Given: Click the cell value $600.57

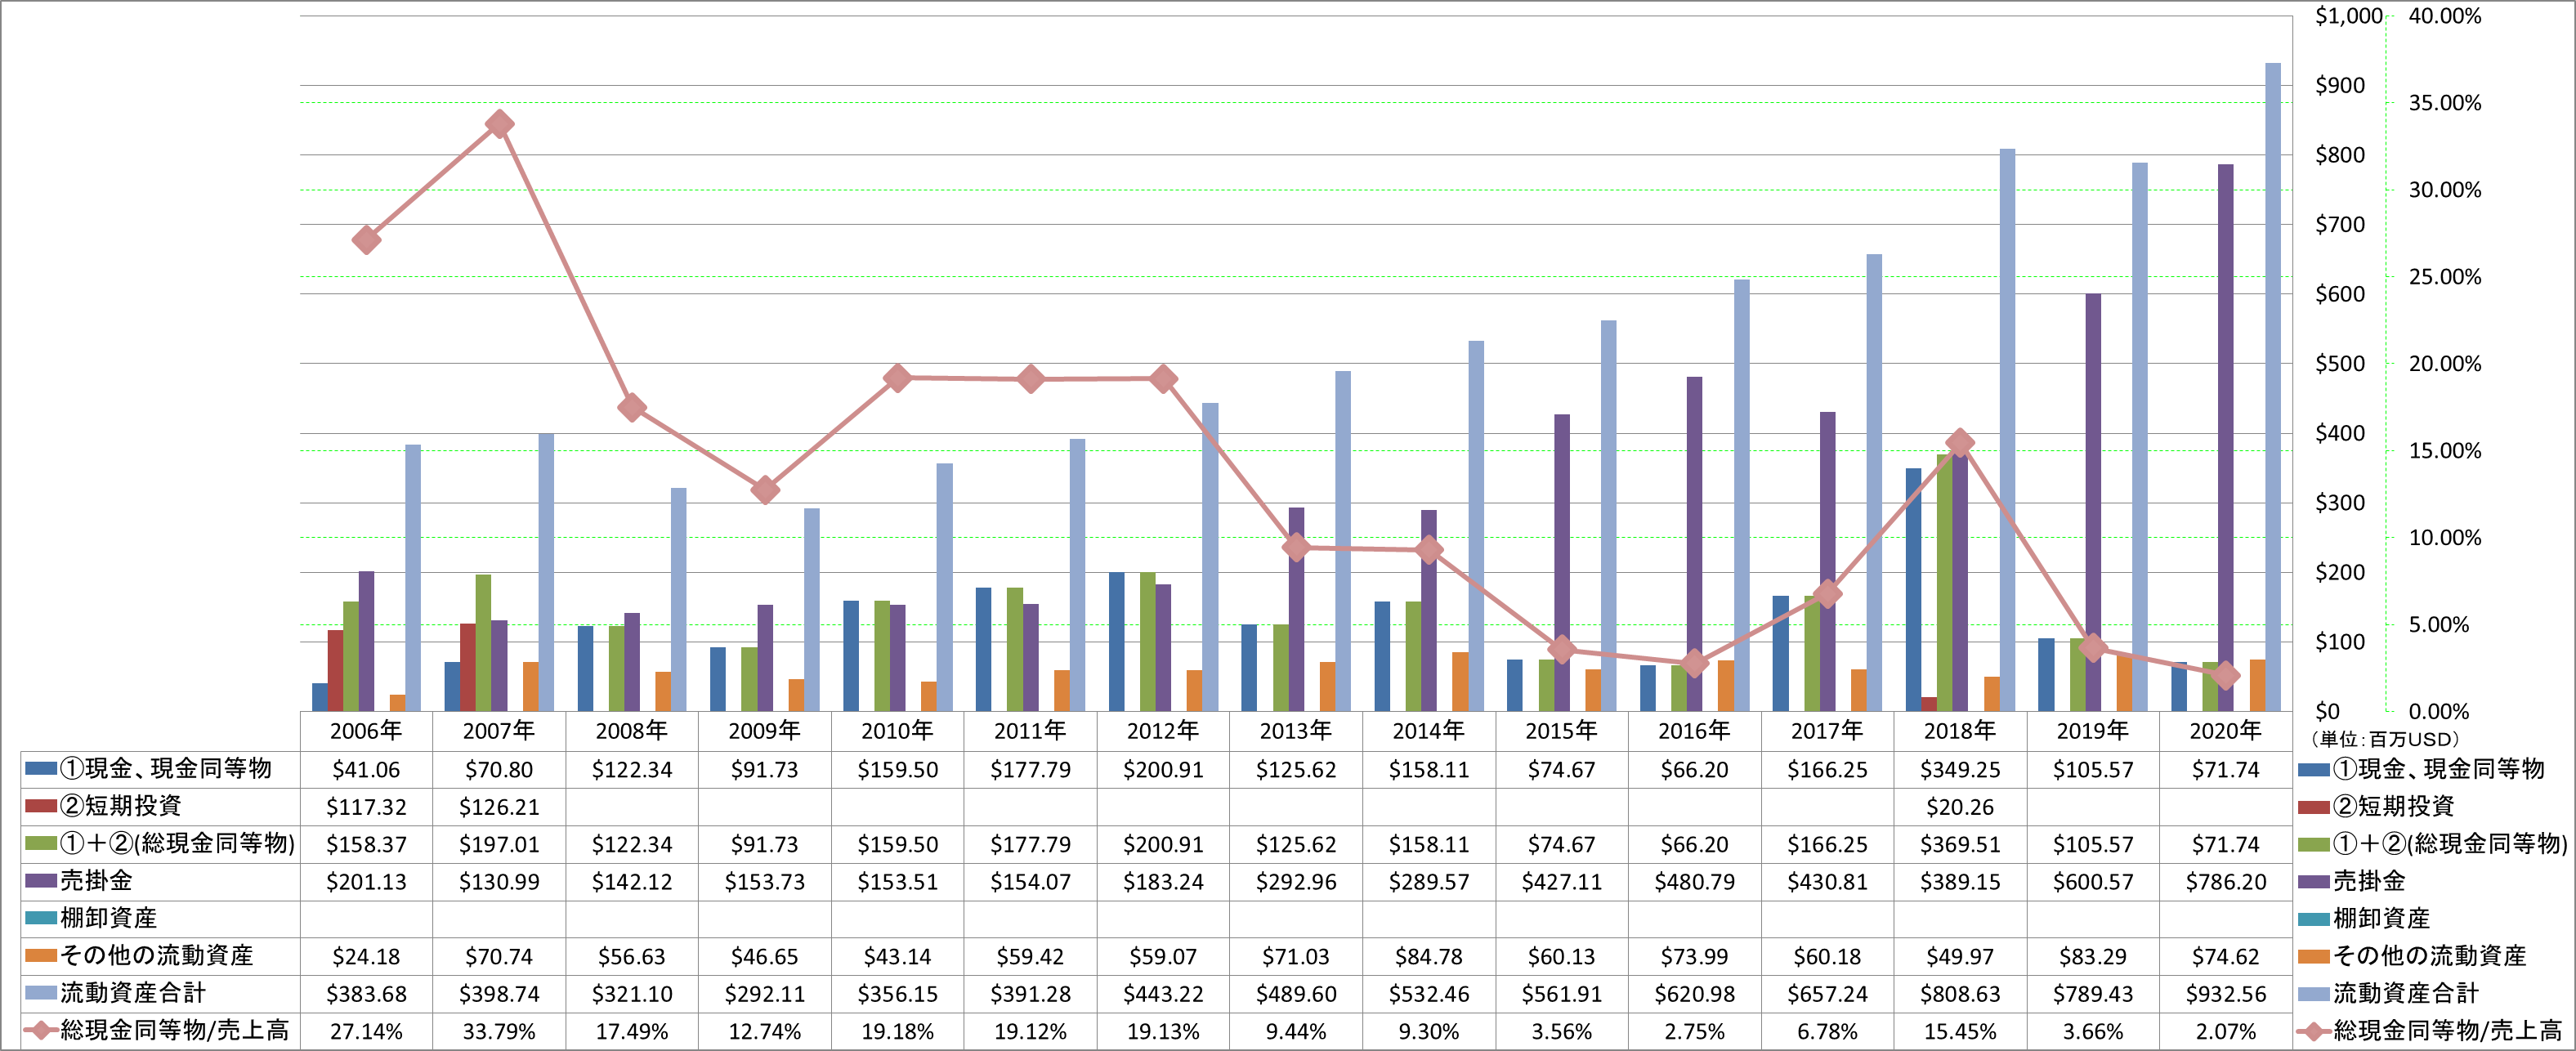Looking at the screenshot, I should pos(2093,882).
